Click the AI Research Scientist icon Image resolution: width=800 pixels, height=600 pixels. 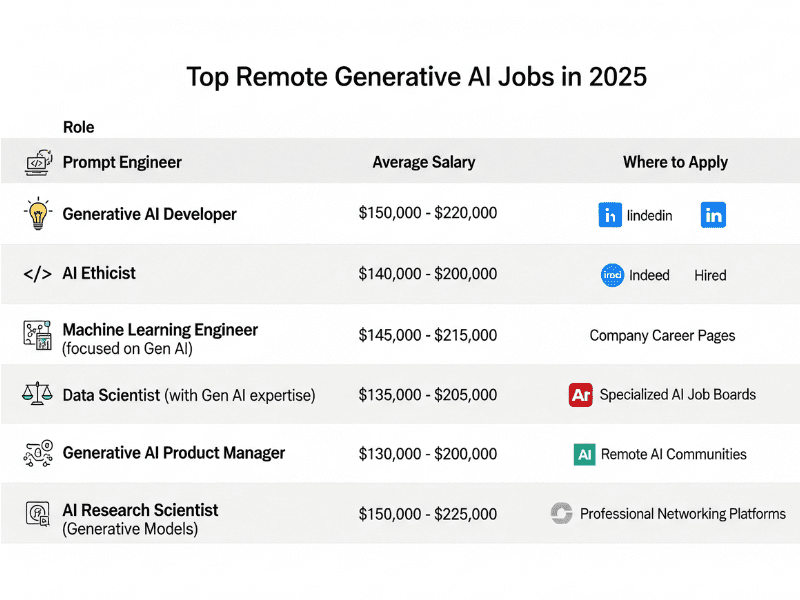(x=38, y=513)
